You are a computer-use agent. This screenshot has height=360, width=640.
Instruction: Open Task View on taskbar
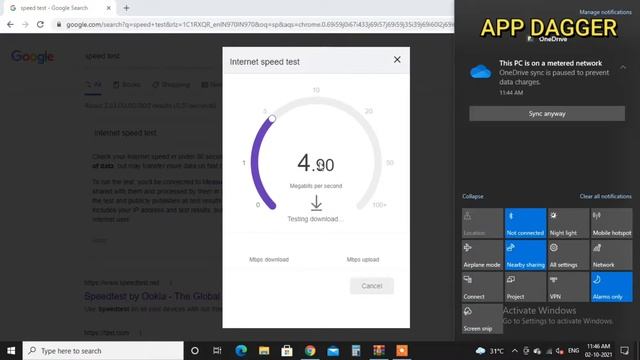click(217, 351)
